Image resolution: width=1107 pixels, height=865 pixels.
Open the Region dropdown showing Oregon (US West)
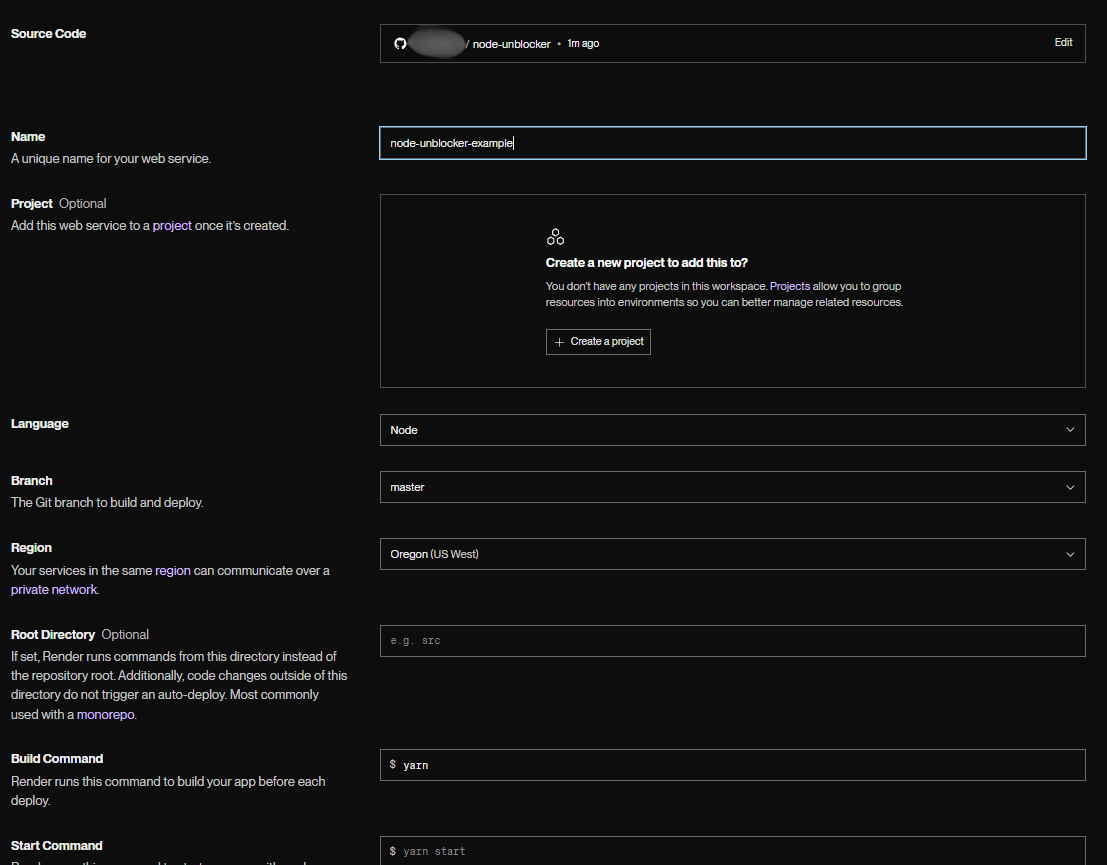[733, 554]
